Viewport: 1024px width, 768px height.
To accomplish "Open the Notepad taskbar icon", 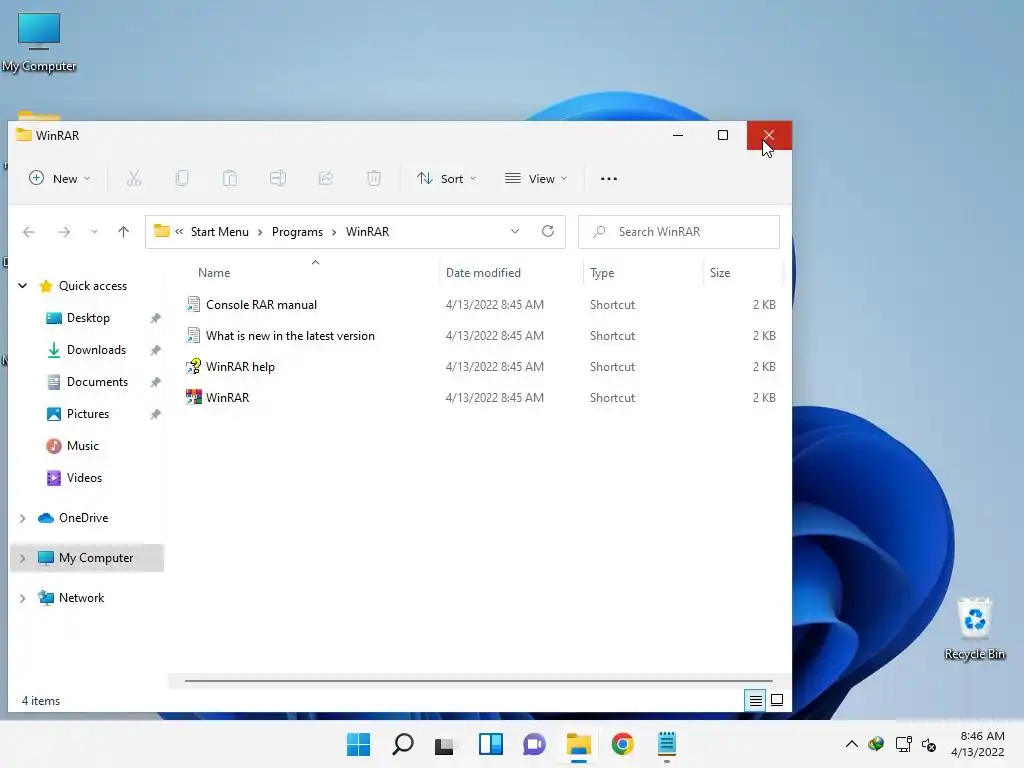I will [667, 744].
